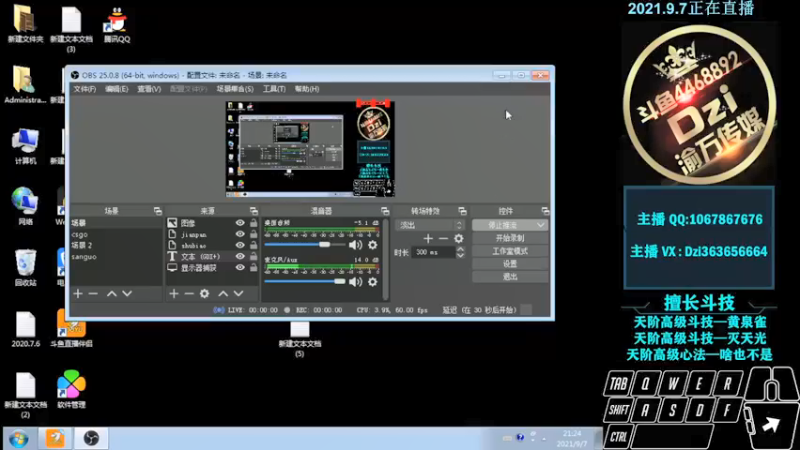Image resolution: width=800 pixels, height=450 pixels.
Task: Open 帮助(H) menu
Action: (x=307, y=89)
